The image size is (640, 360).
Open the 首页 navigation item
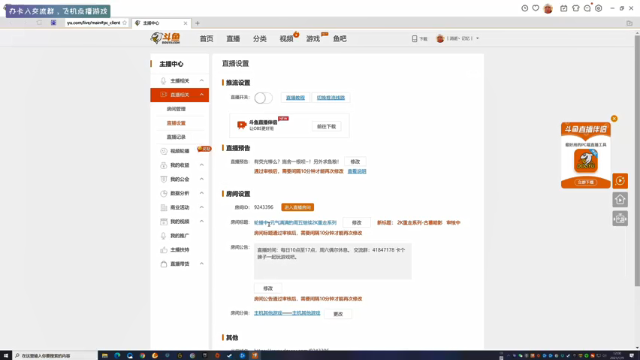pyautogui.click(x=206, y=39)
